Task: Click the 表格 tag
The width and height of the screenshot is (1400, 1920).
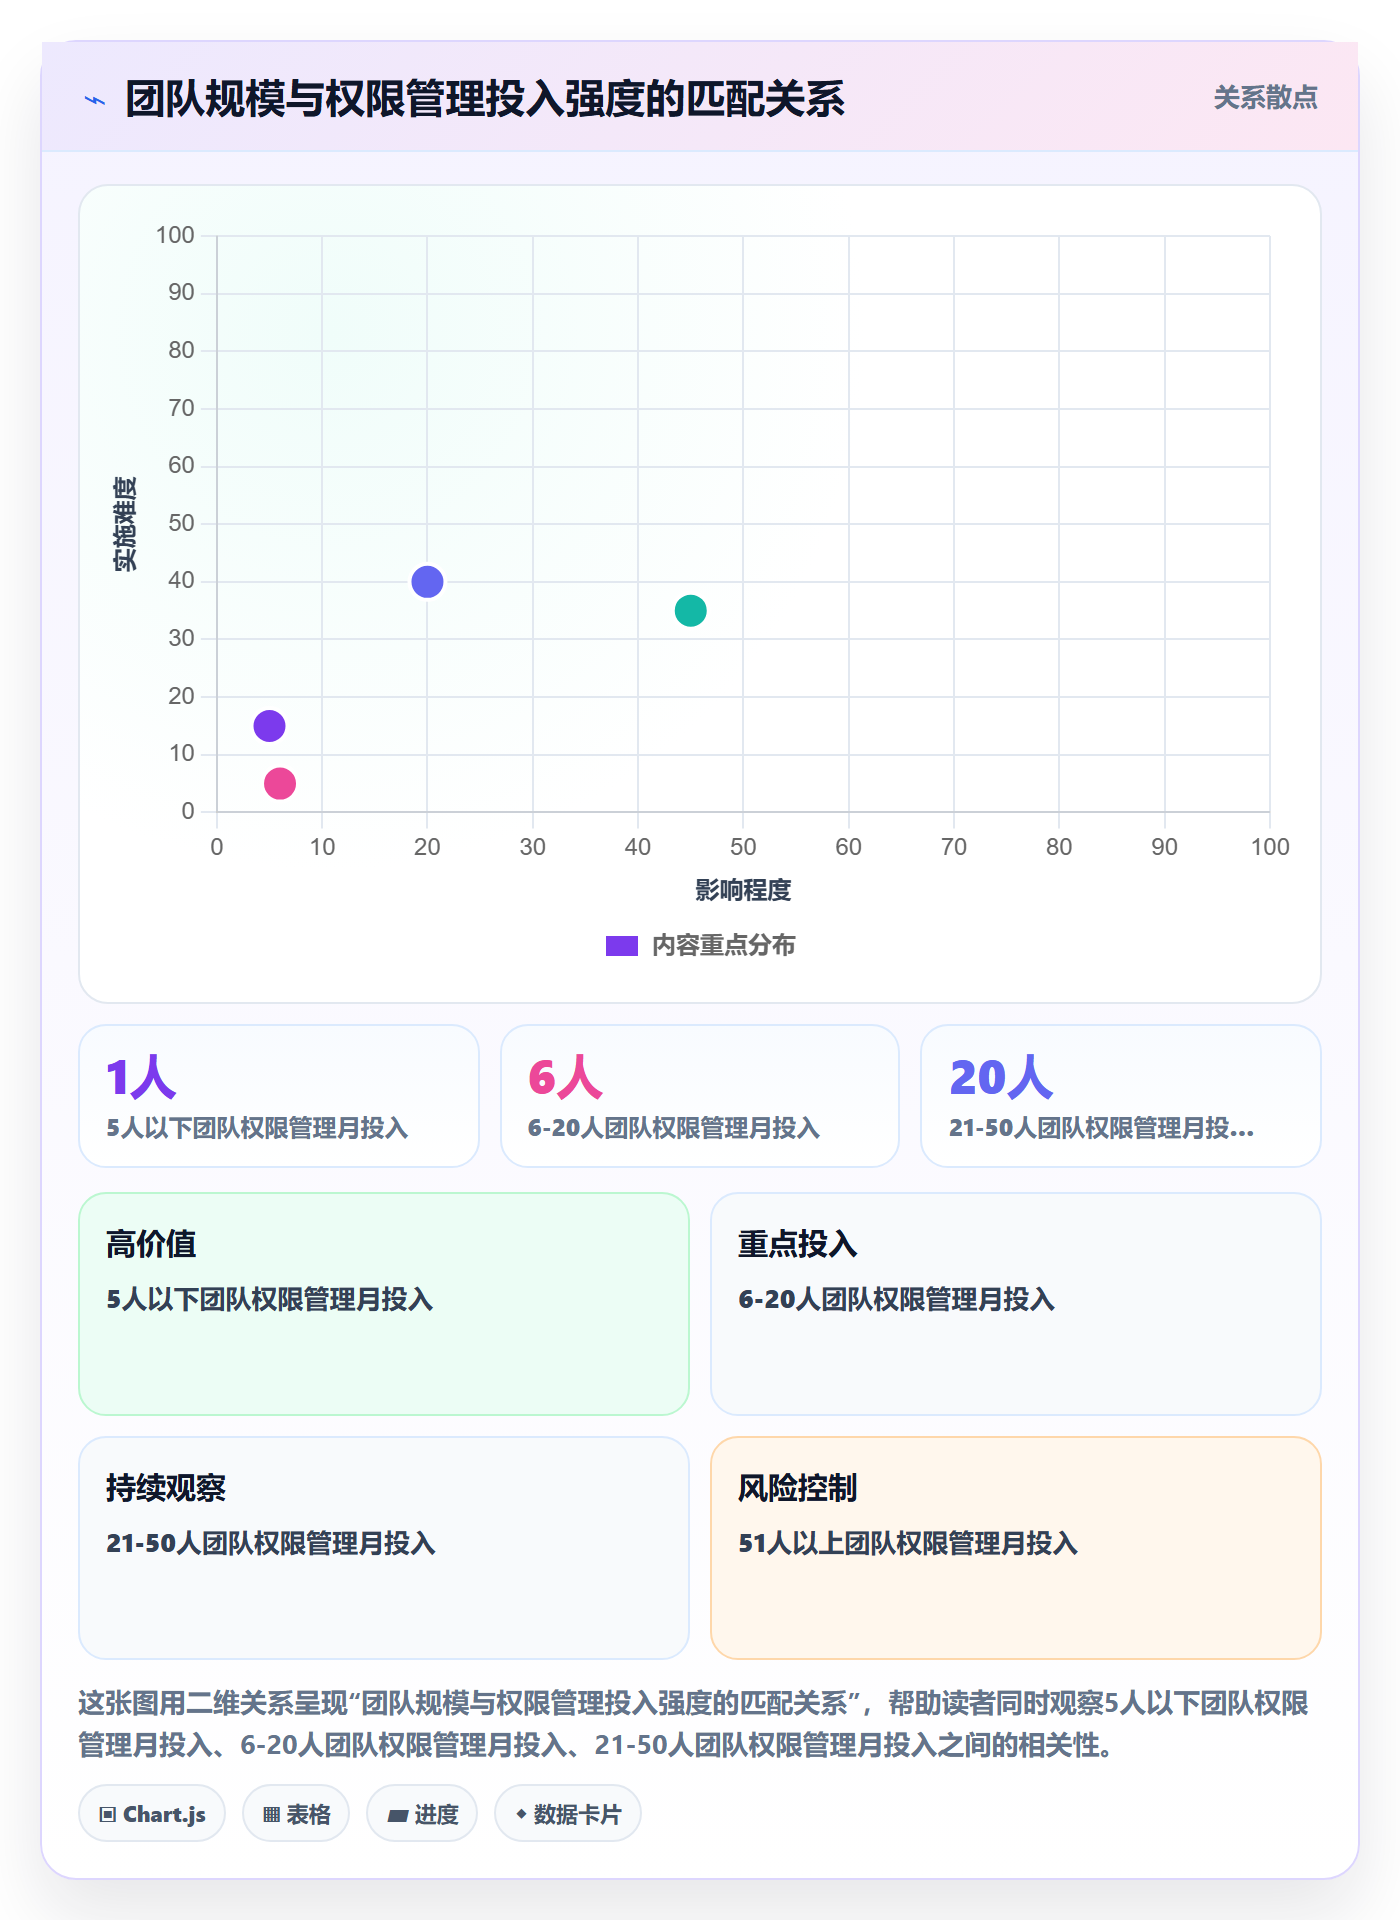Action: click(x=296, y=1814)
